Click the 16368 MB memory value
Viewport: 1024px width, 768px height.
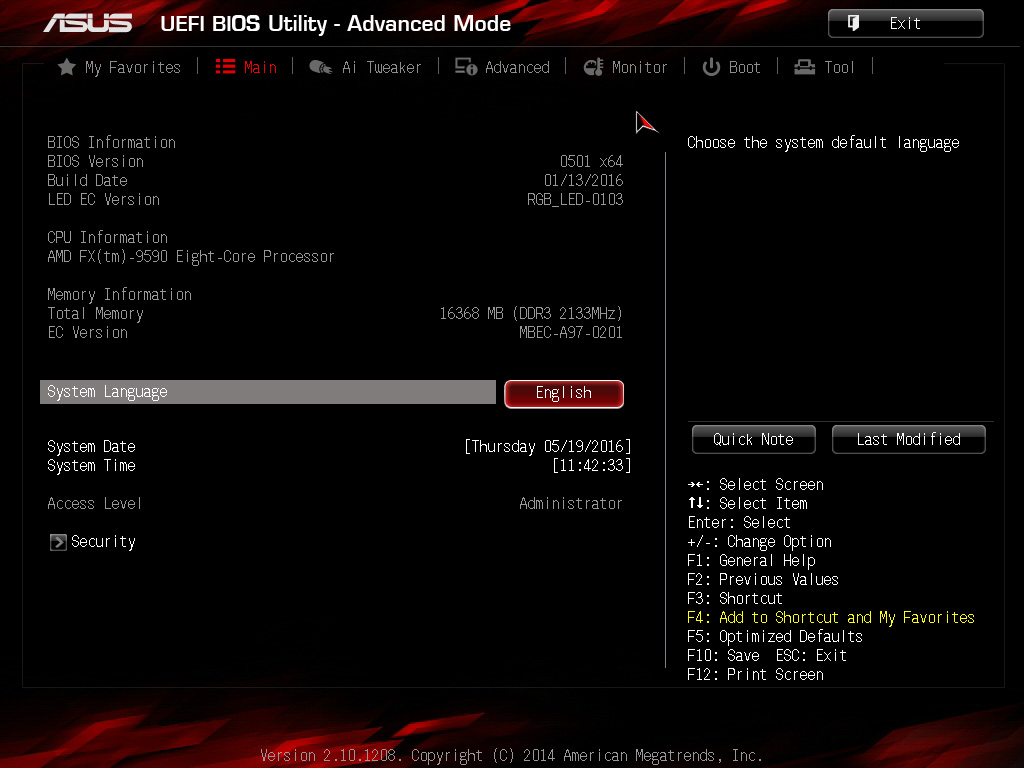click(531, 313)
